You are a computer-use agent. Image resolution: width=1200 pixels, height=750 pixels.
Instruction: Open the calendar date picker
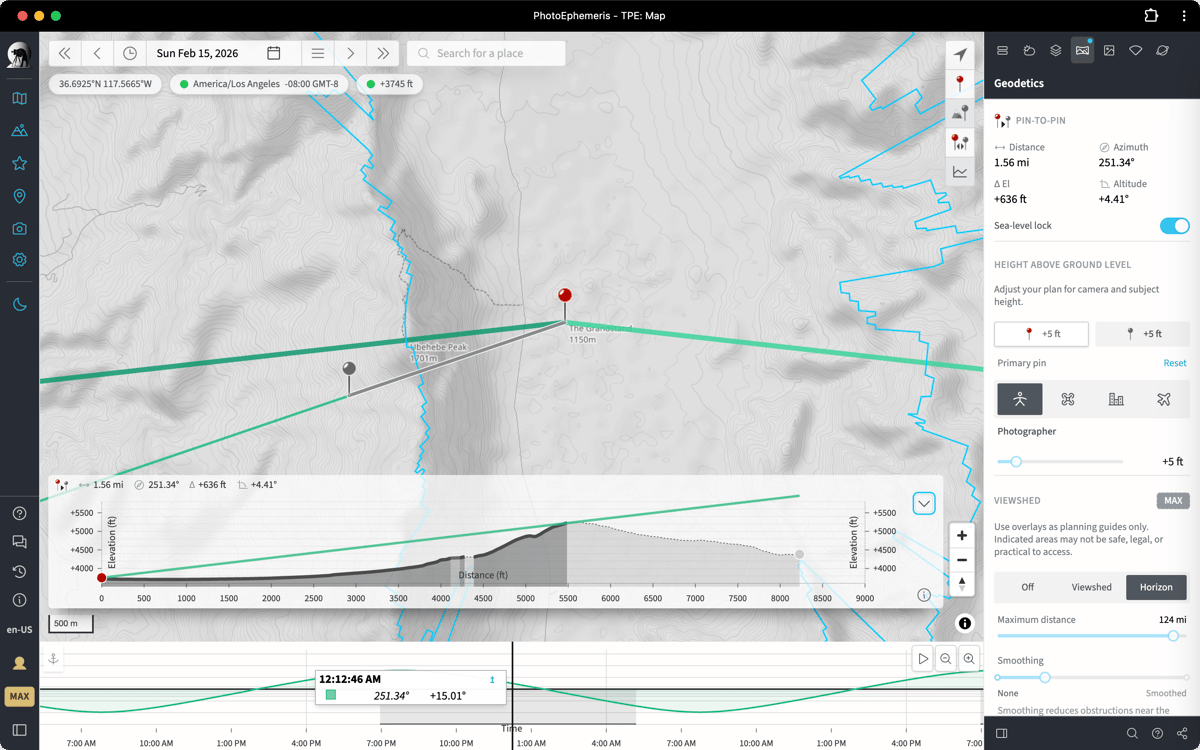(x=273, y=53)
